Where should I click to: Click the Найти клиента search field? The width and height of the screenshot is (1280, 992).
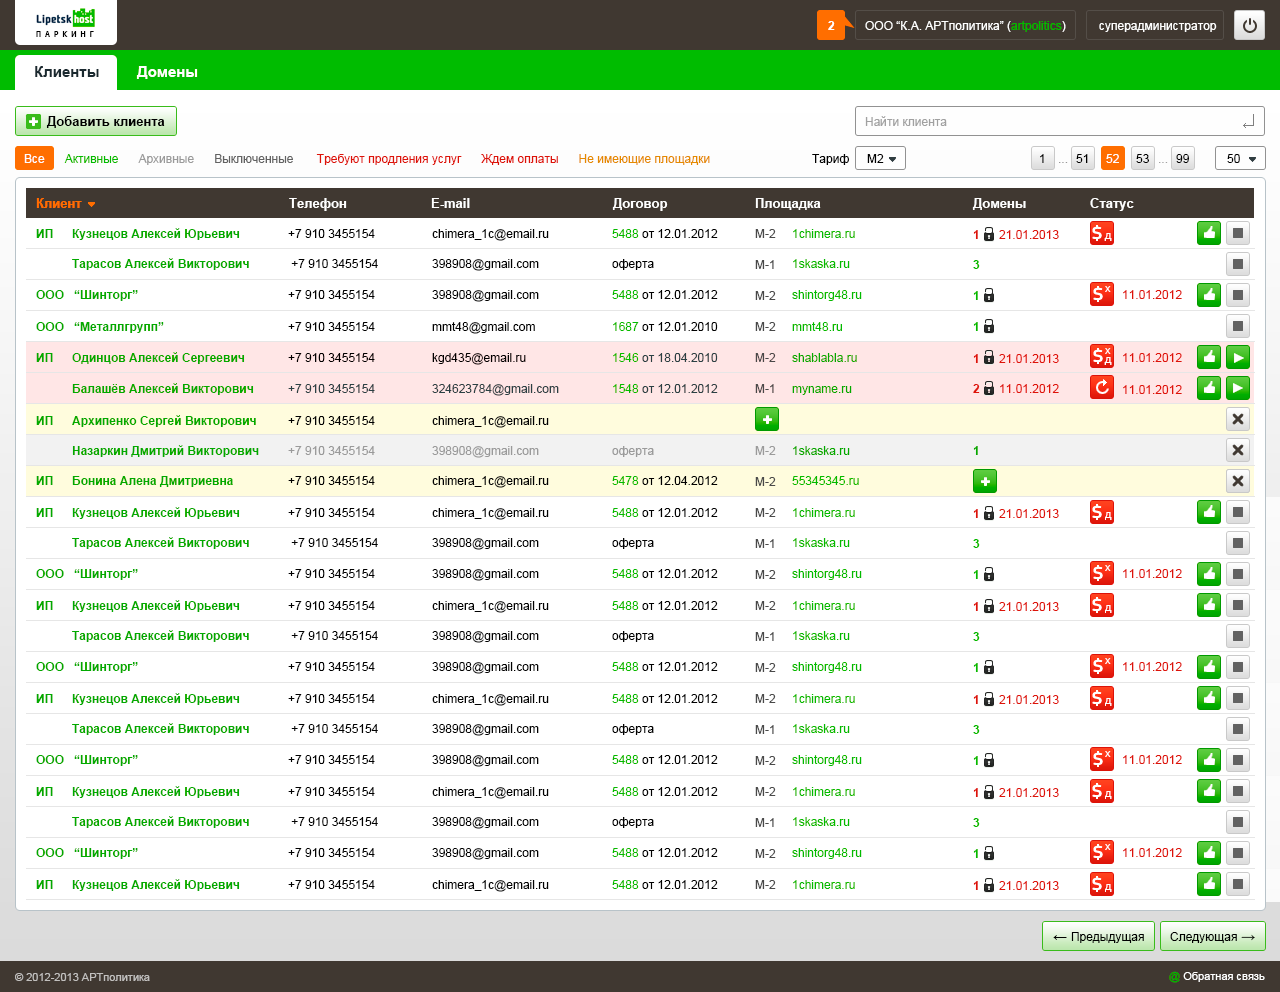pyautogui.click(x=1059, y=121)
